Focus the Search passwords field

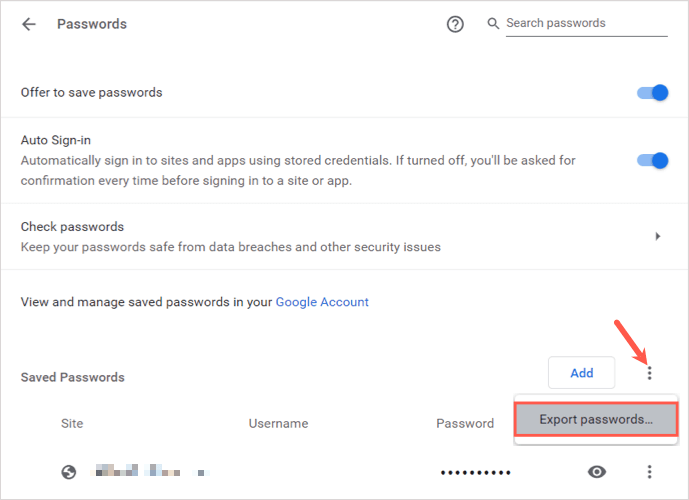[585, 23]
